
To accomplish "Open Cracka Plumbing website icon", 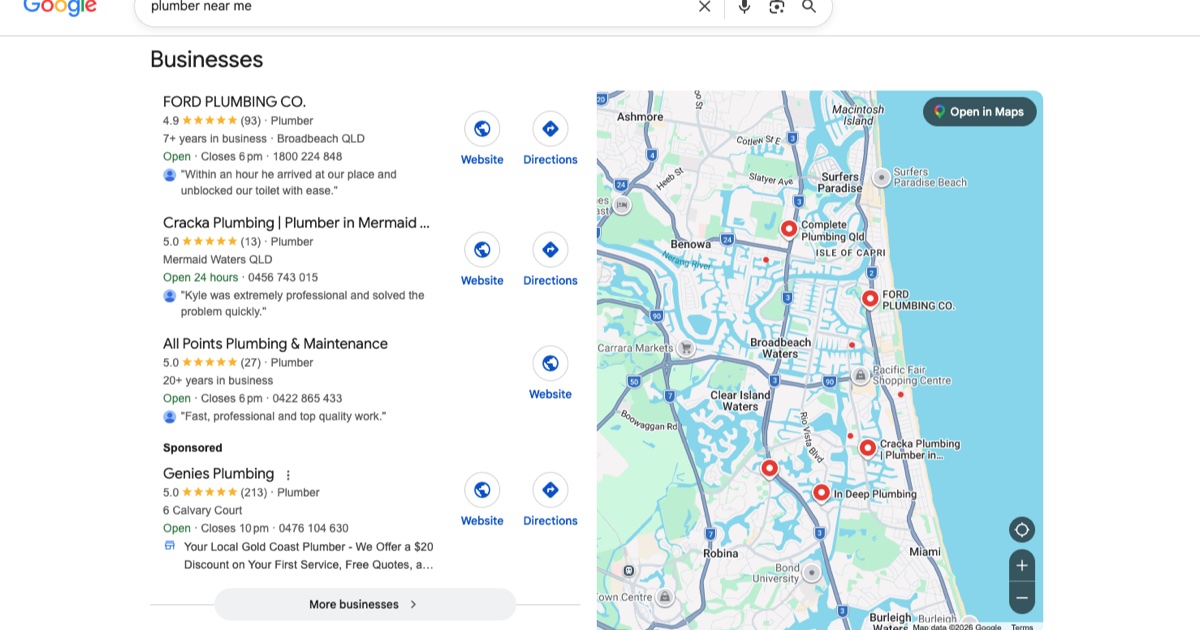I will point(482,250).
